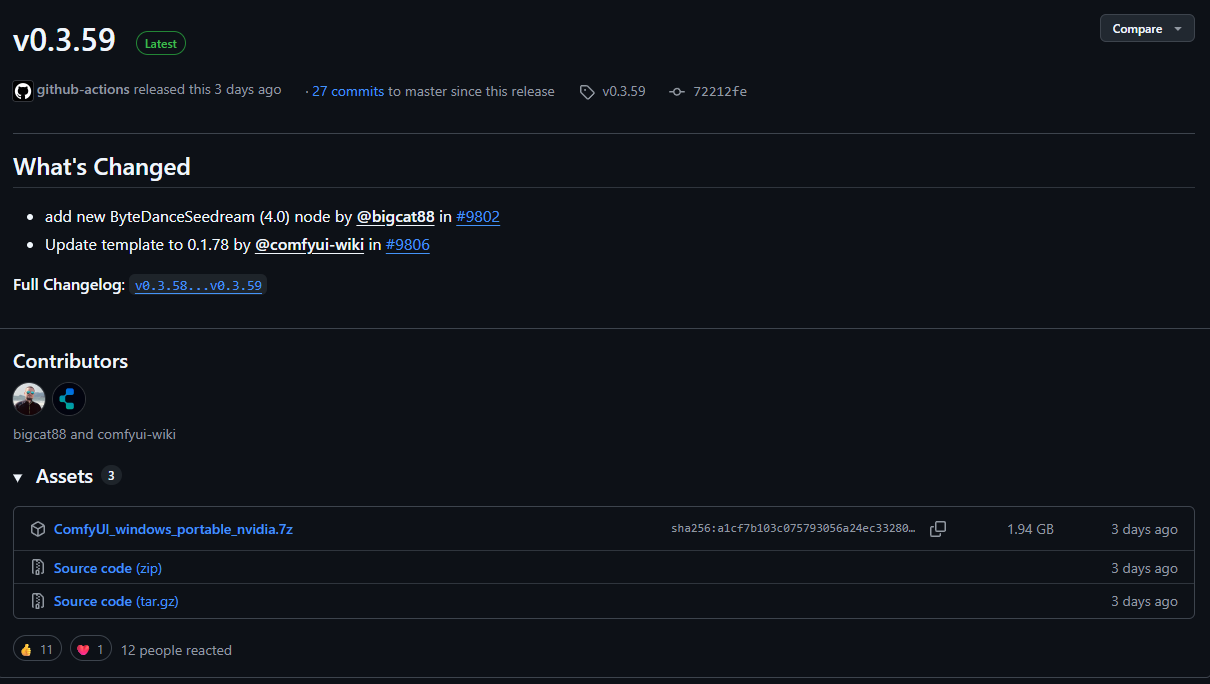Click the tag icon beside v0.3.59
Viewport: 1210px width, 684px height.
[x=587, y=92]
